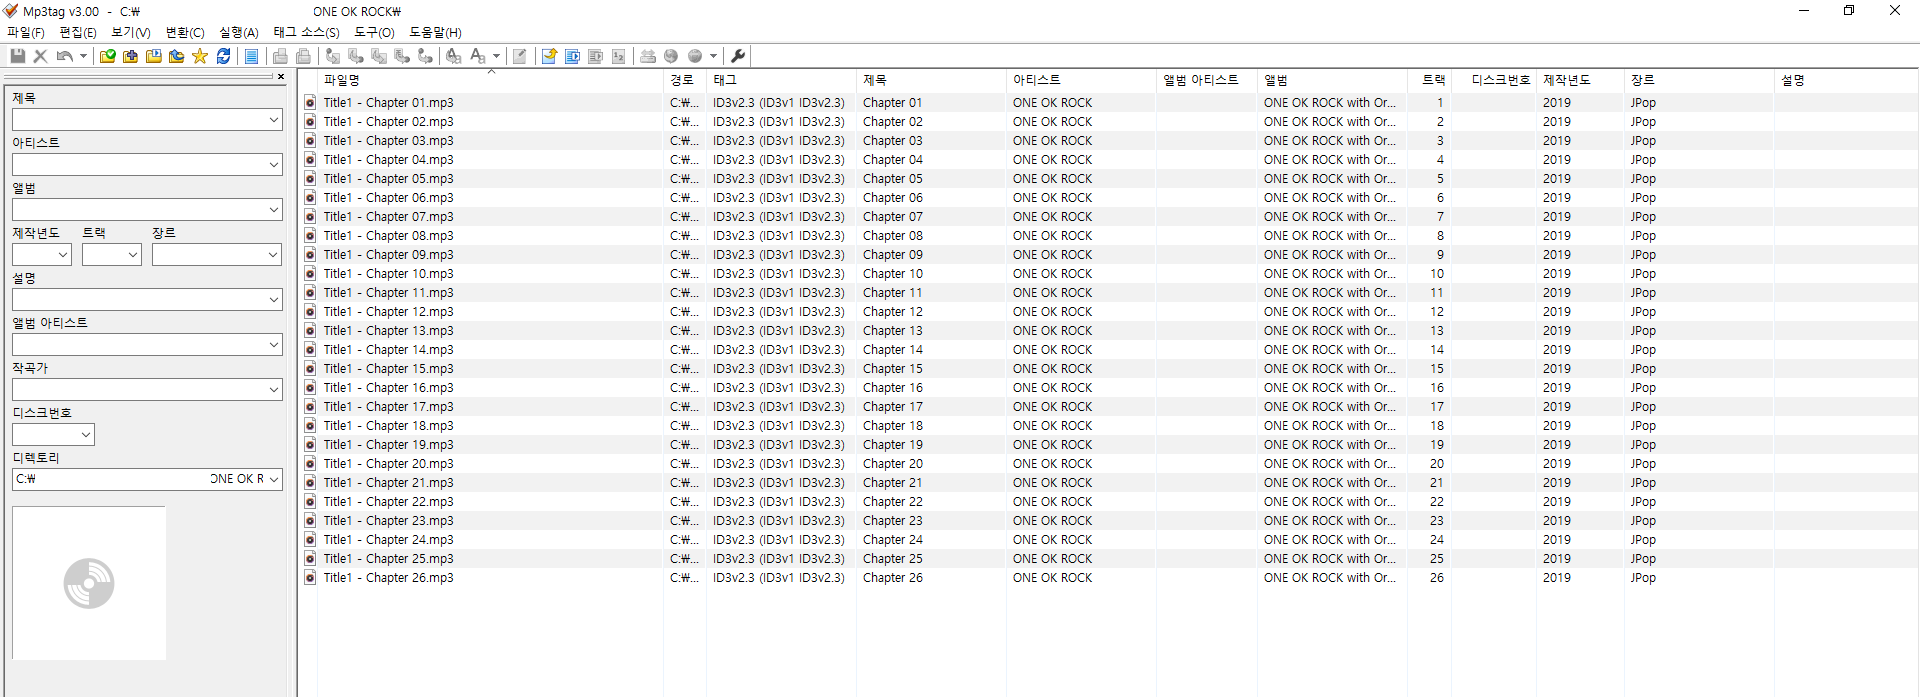Click the Tag - Tag converter icon
The width and height of the screenshot is (1920, 697).
[x=425, y=56]
